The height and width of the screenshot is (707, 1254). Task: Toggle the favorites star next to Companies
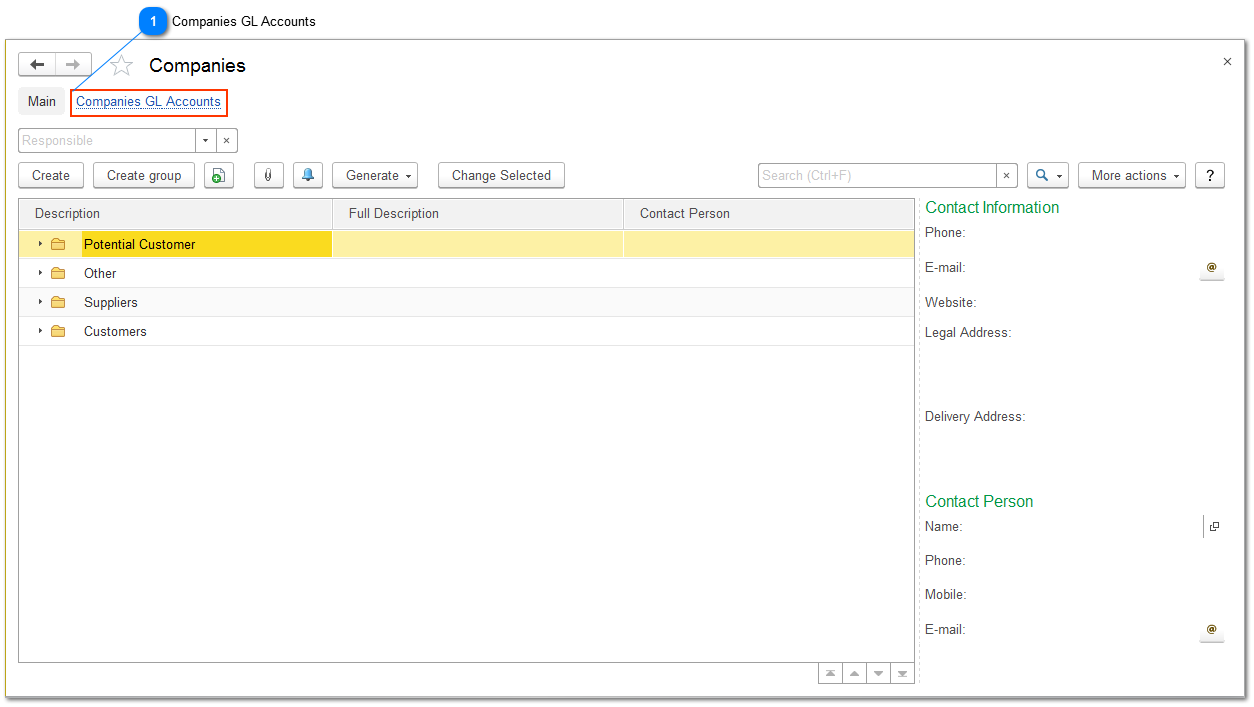point(121,65)
